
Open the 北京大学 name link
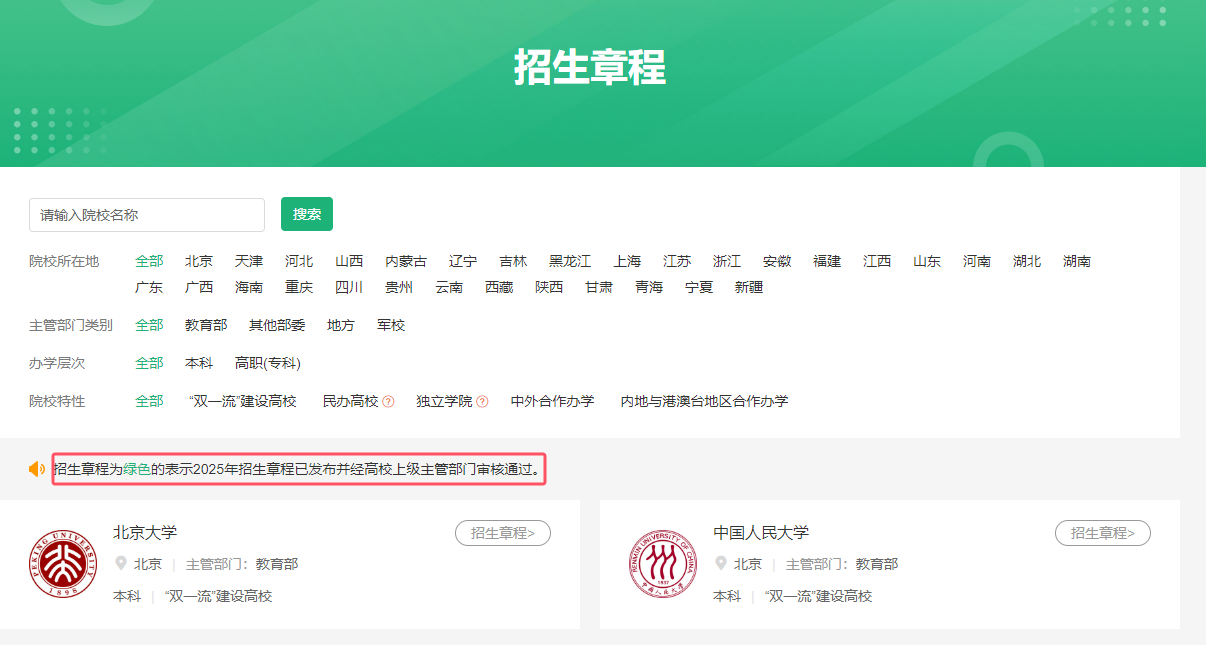click(145, 532)
